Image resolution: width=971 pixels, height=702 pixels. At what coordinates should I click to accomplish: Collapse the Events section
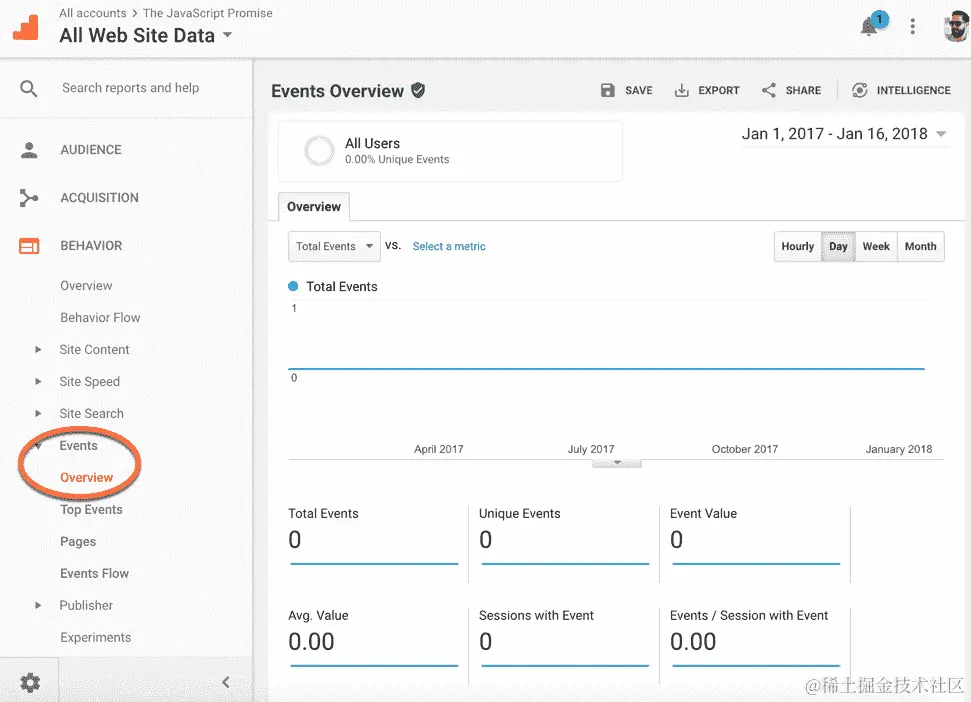[38, 446]
